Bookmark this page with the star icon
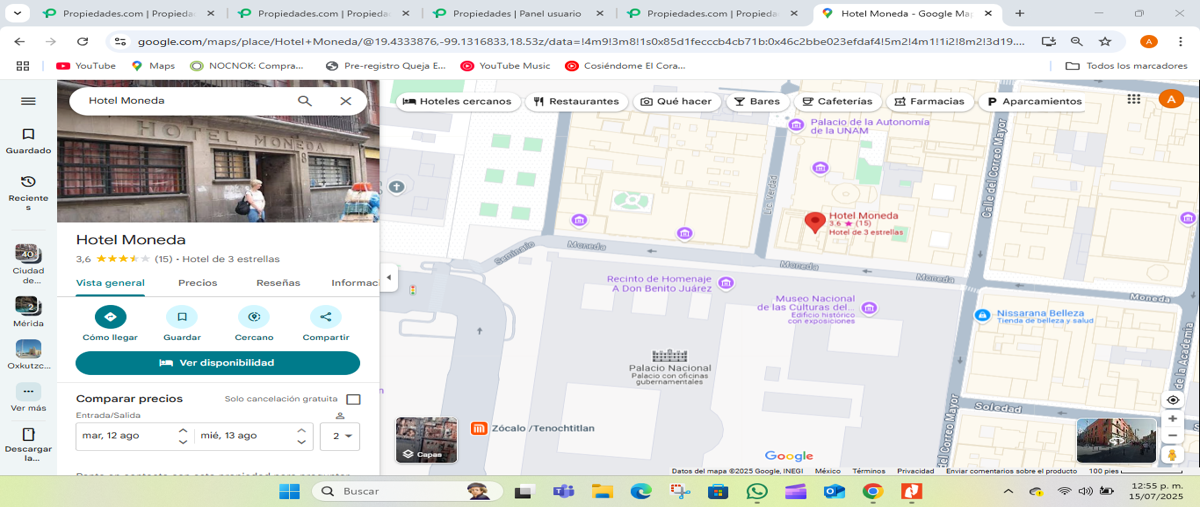1200x507 pixels. [x=1105, y=41]
